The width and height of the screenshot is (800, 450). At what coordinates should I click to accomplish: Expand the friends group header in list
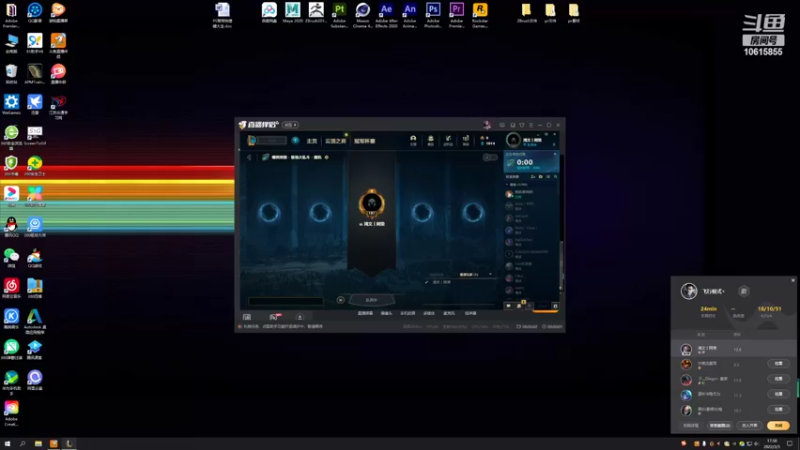(x=517, y=185)
